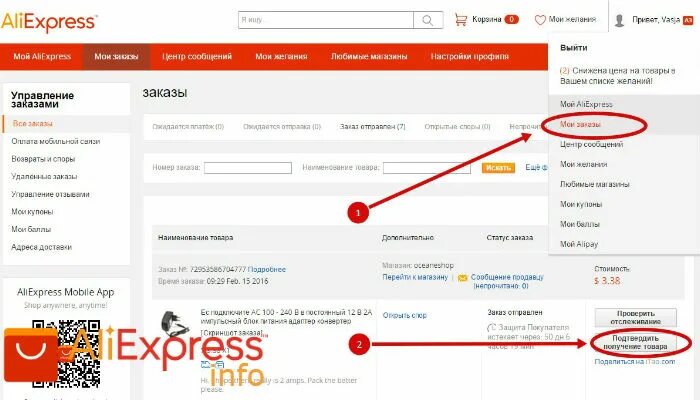Click Перейти к магазину link
Screen dimensions: 700x400
415,277
